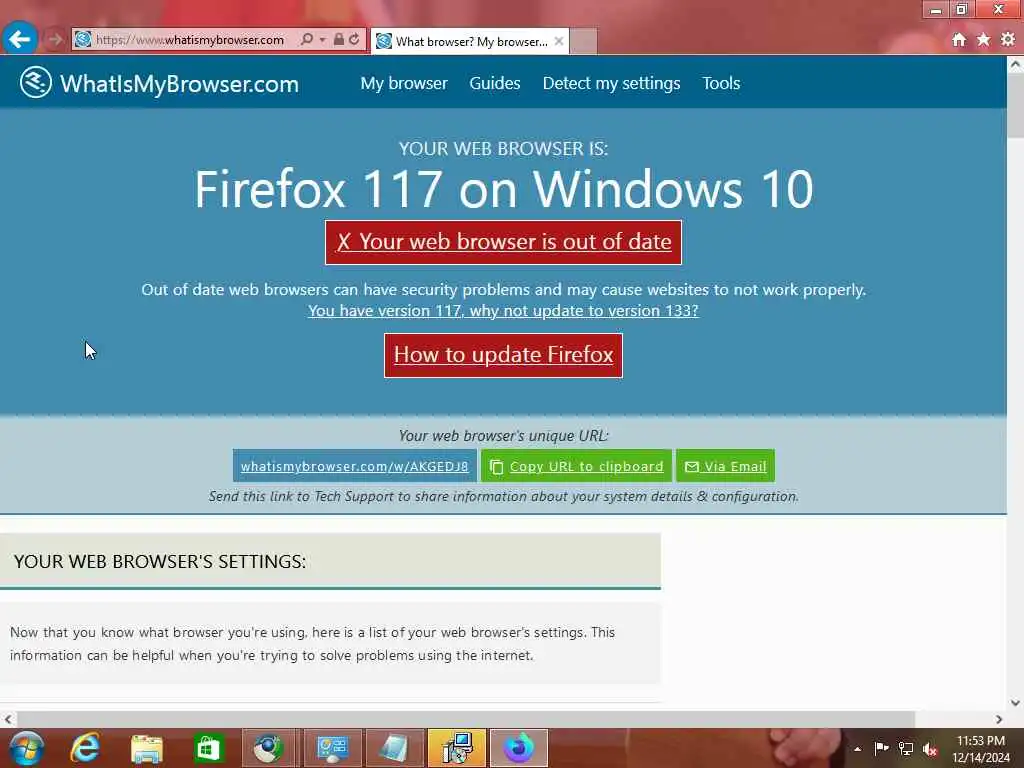Switch to the Firefox-style taskbar icon
Image resolution: width=1024 pixels, height=768 pixels.
[x=519, y=748]
